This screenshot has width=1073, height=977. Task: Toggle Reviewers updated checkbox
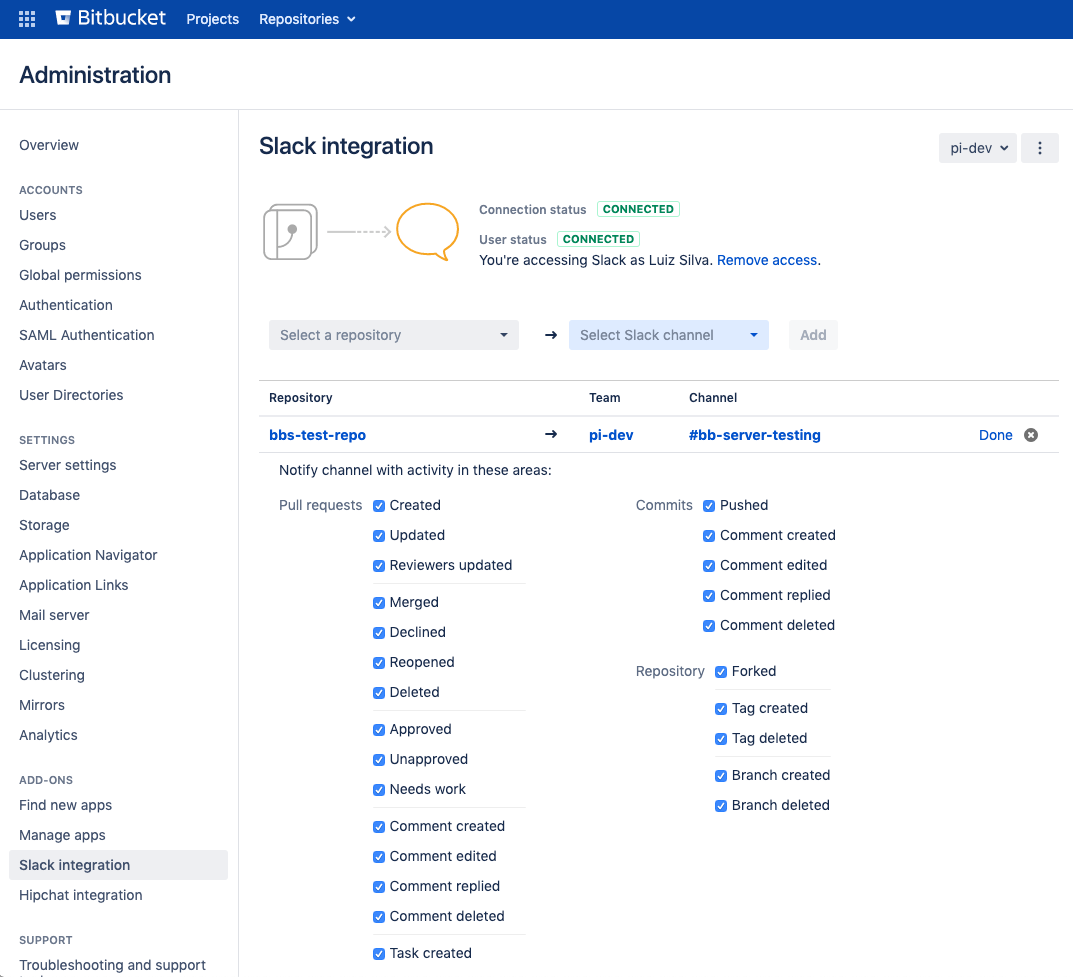coord(378,566)
